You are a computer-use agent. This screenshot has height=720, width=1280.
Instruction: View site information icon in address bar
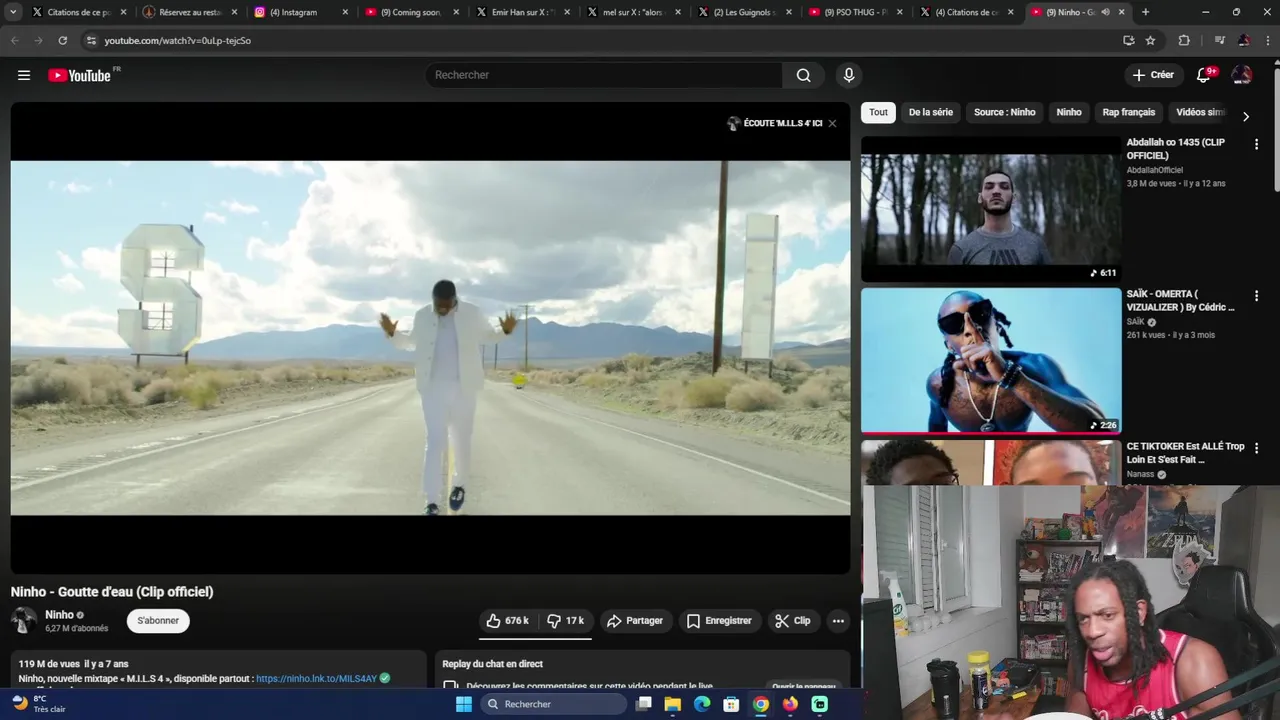[91, 40]
